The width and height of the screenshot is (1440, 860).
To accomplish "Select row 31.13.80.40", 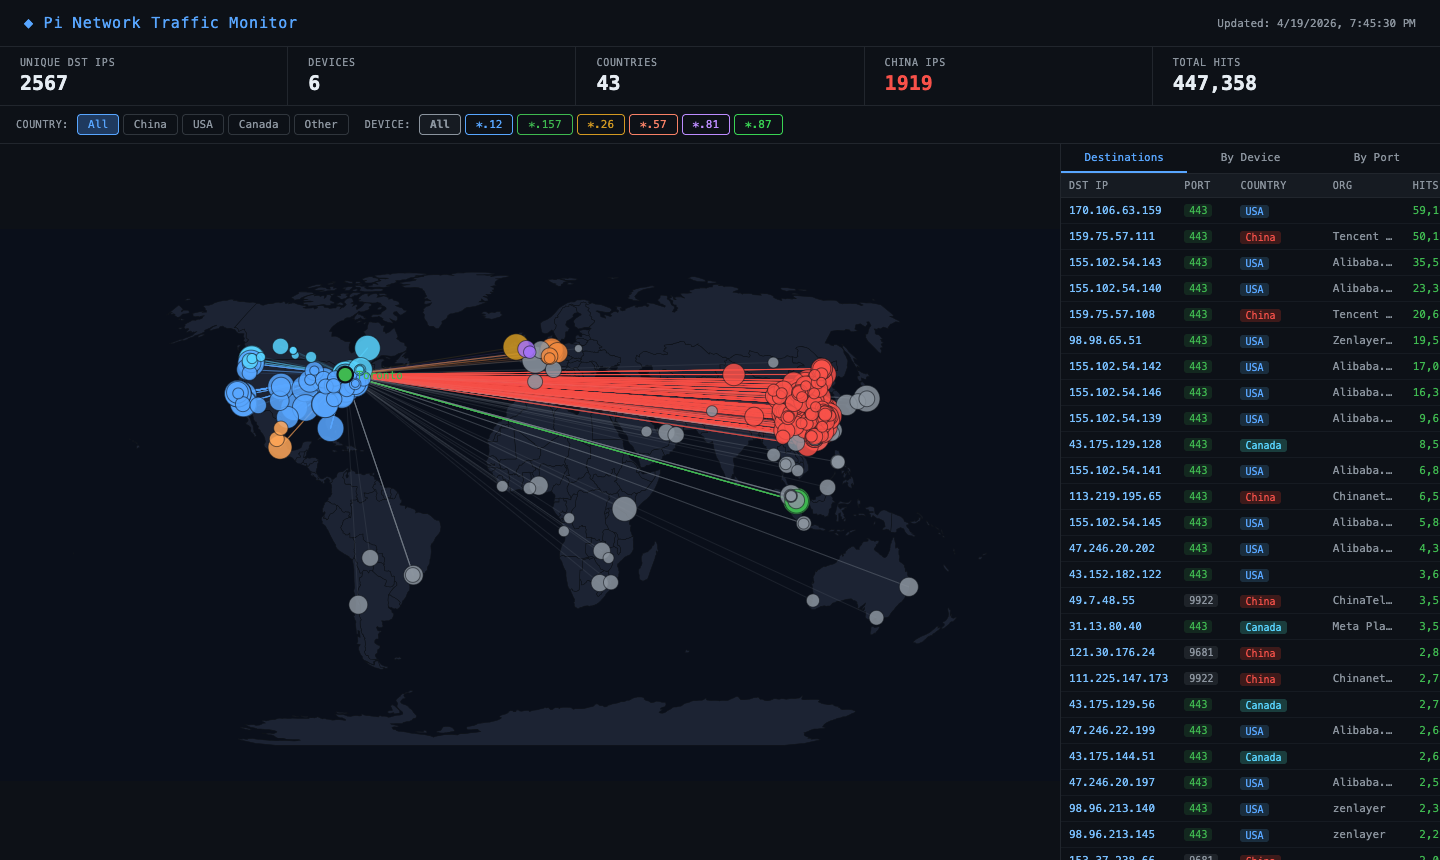I will pos(1250,627).
